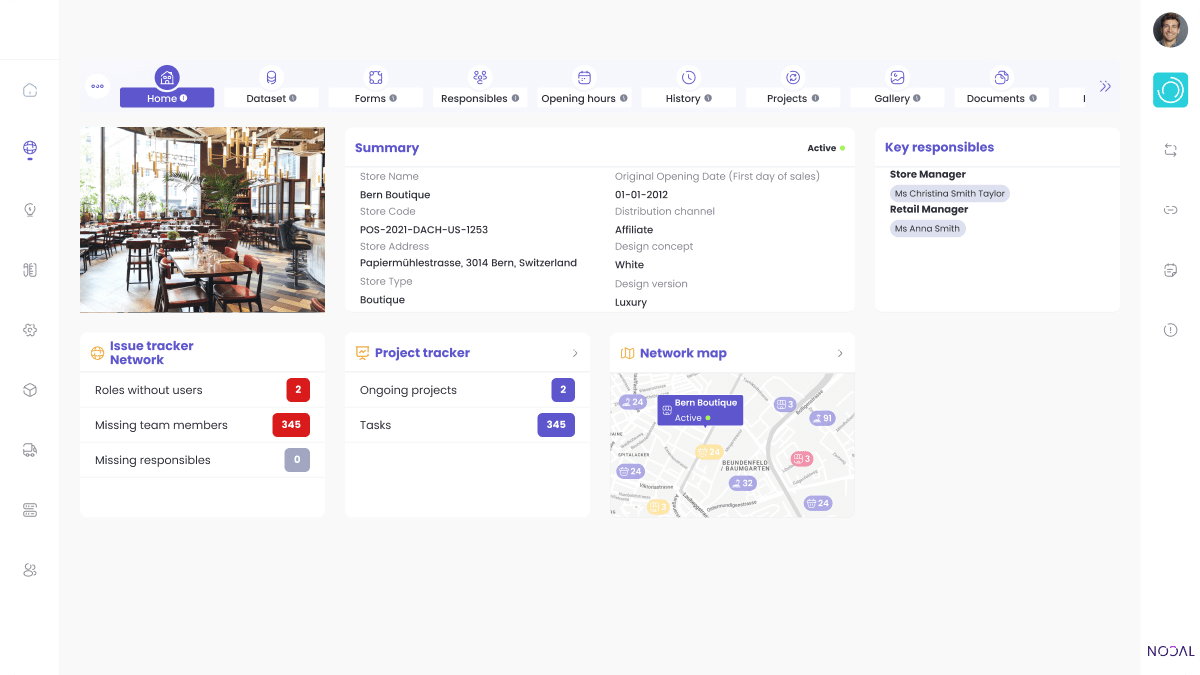Click the Active badge on the Bern Boutique map marker
This screenshot has height=675, width=1200.
(694, 419)
